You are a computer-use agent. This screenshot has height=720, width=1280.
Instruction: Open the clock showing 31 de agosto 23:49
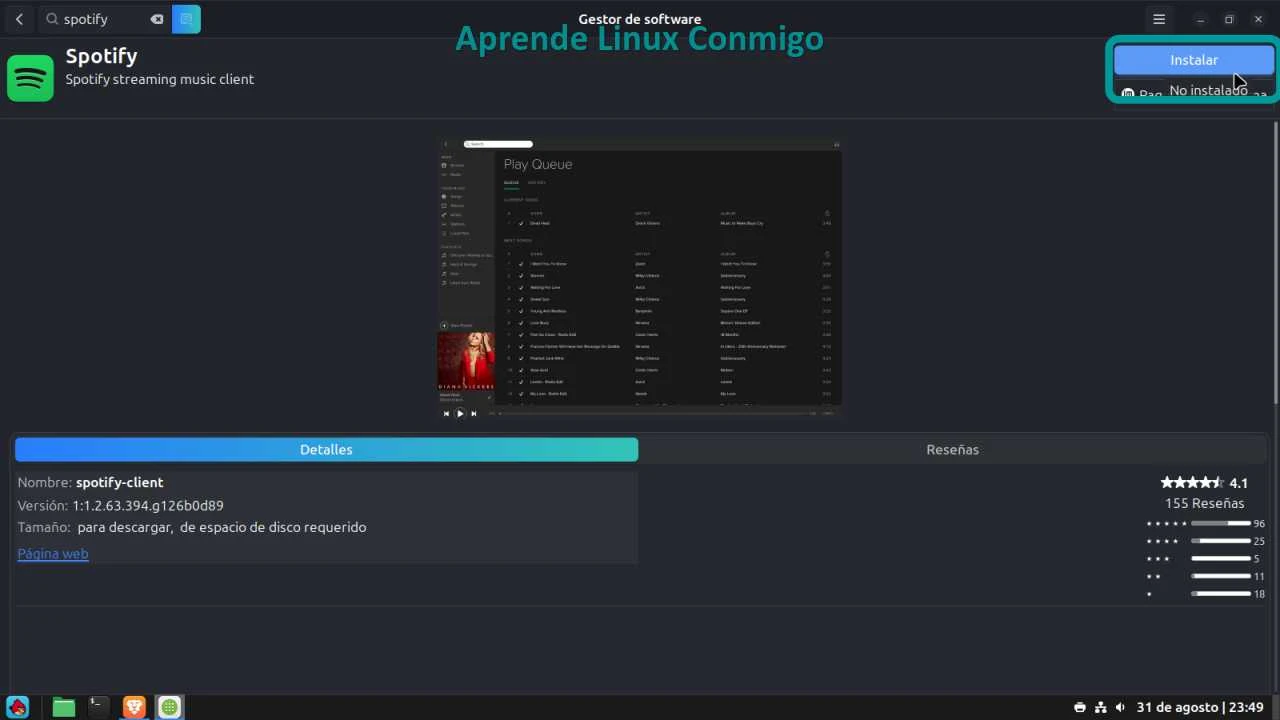pos(1200,707)
